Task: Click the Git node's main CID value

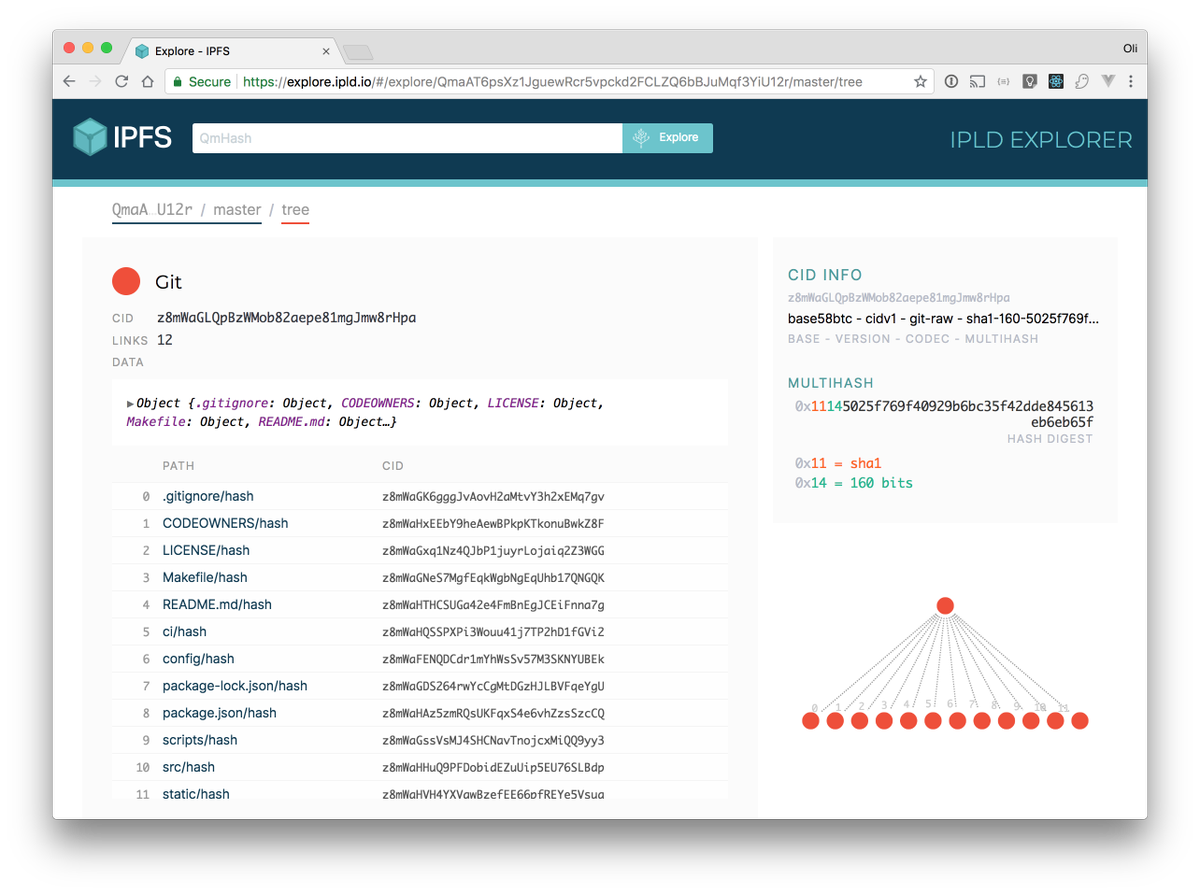Action: pos(286,318)
